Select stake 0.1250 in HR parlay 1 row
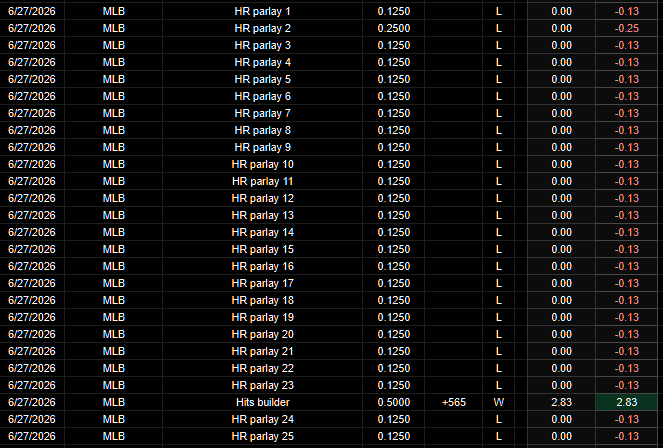 pos(393,11)
